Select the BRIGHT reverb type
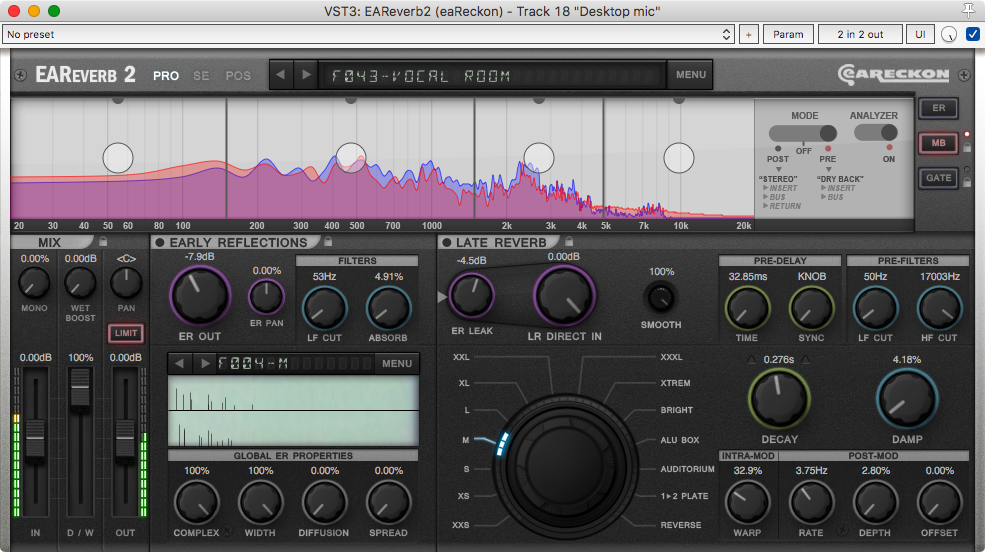 coord(677,410)
